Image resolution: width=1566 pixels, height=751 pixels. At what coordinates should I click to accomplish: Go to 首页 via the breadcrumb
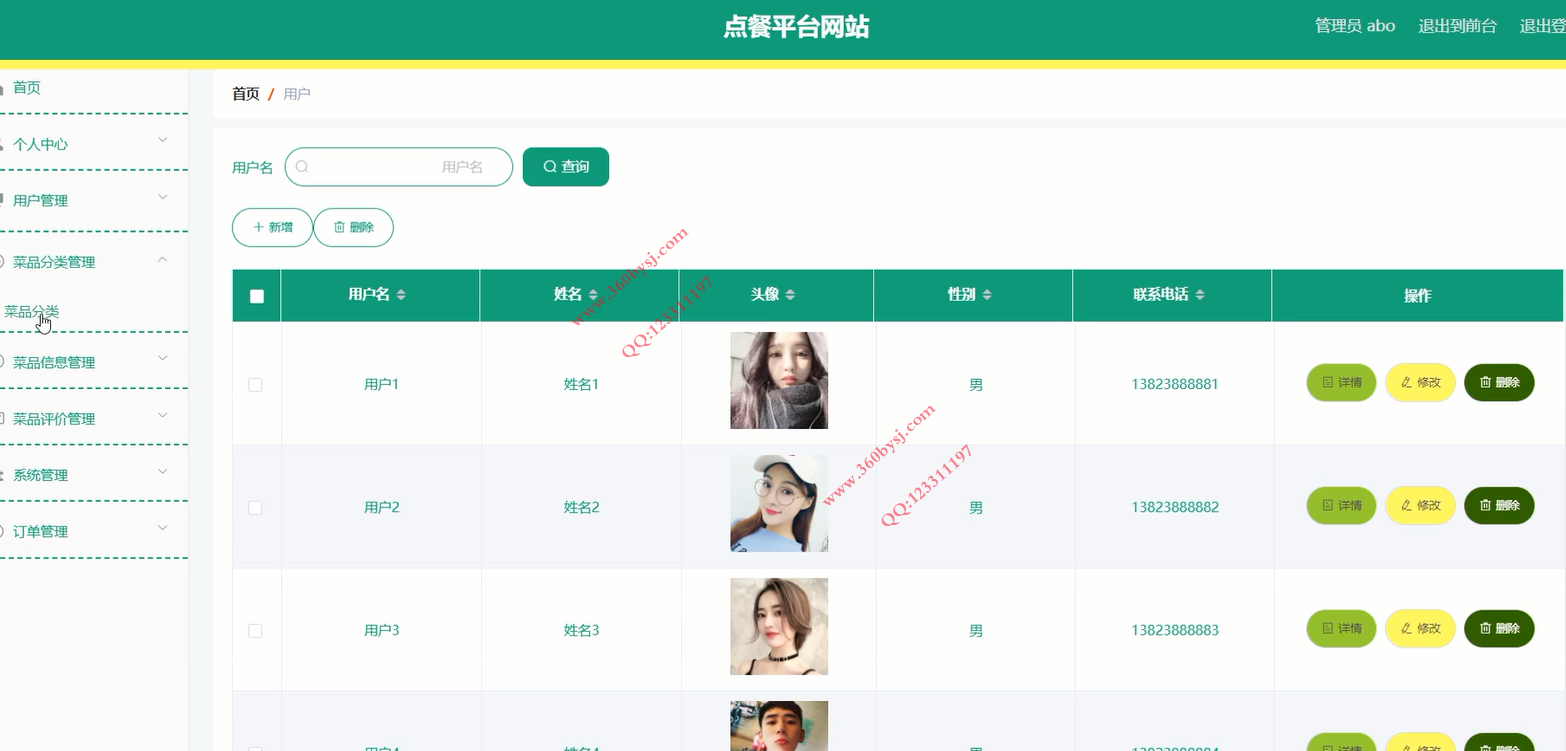(x=246, y=94)
